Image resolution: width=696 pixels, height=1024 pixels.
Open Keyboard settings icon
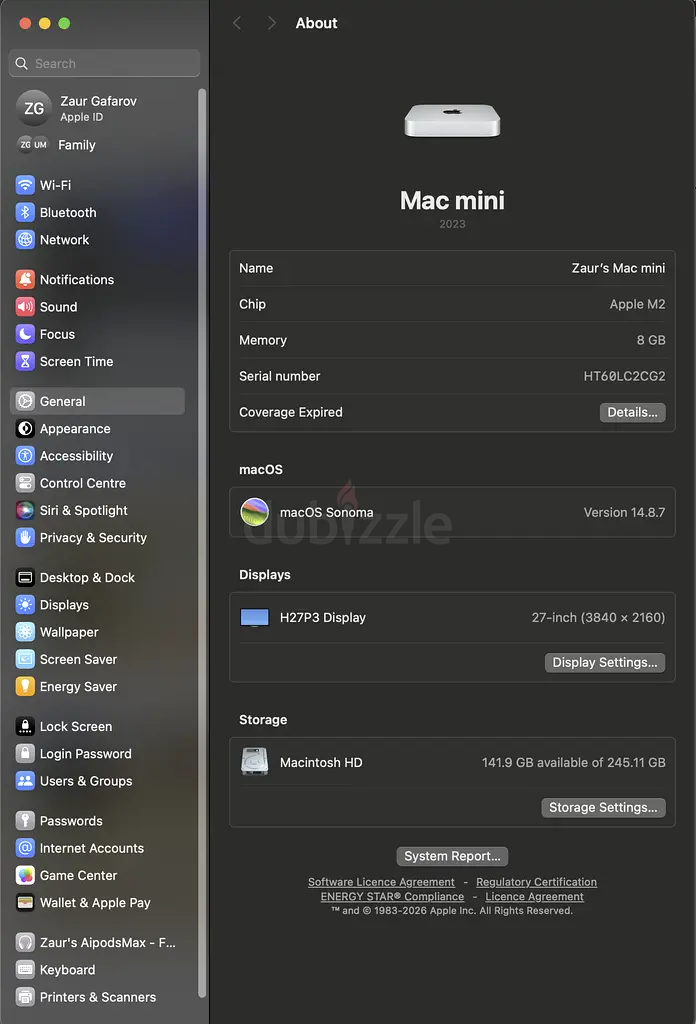[x=25, y=970]
